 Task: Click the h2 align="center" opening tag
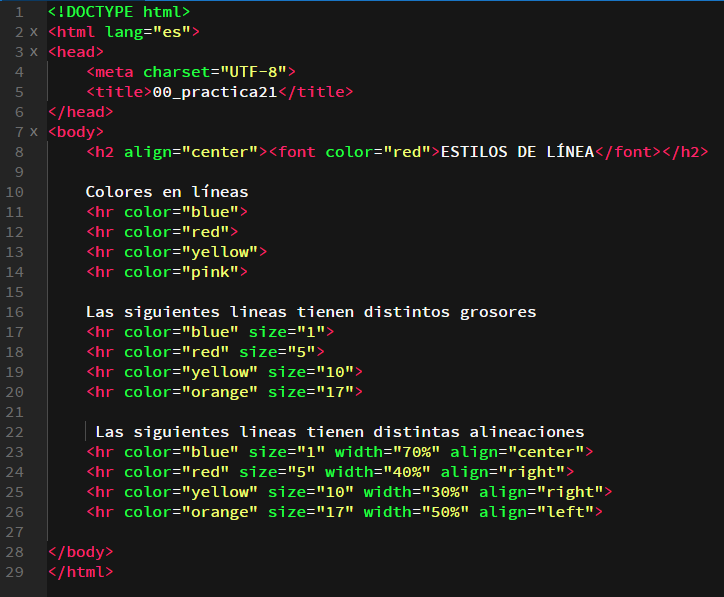176,152
